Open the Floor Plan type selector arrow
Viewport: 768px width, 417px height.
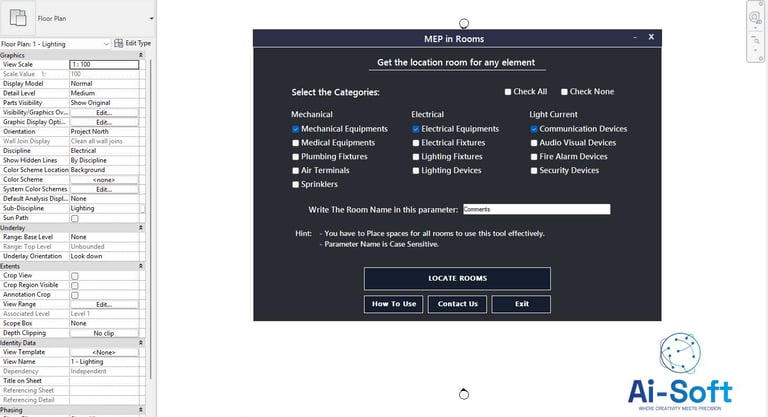[151, 19]
